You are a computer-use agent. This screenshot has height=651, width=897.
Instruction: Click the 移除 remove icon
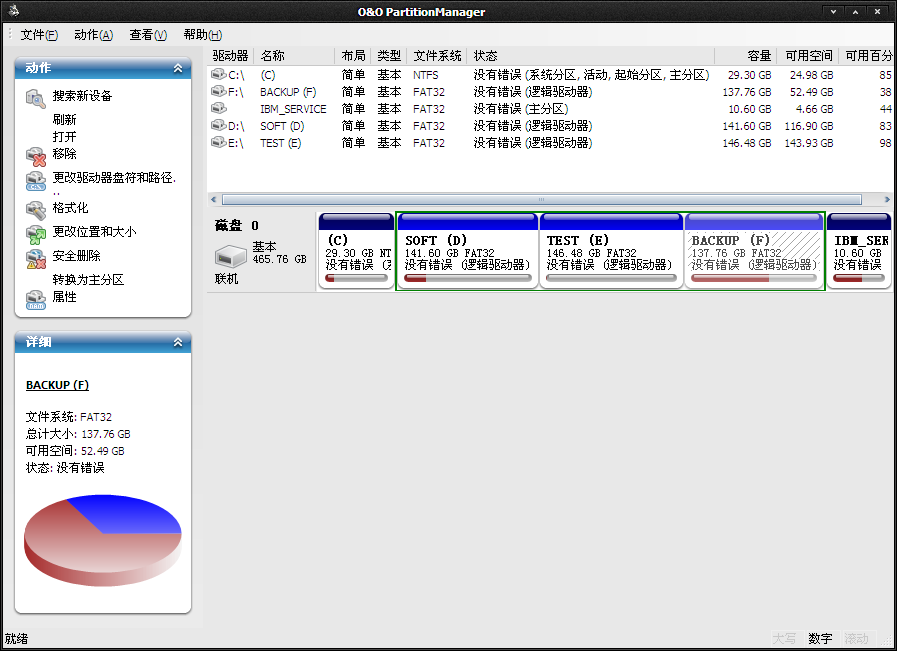pyautogui.click(x=35, y=156)
